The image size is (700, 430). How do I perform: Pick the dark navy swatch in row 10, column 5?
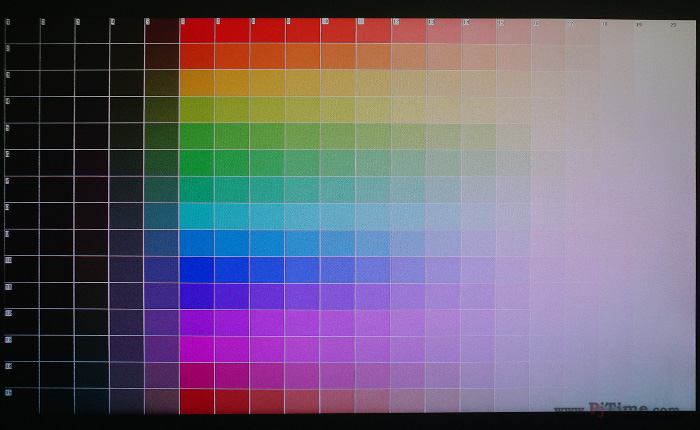point(162,270)
